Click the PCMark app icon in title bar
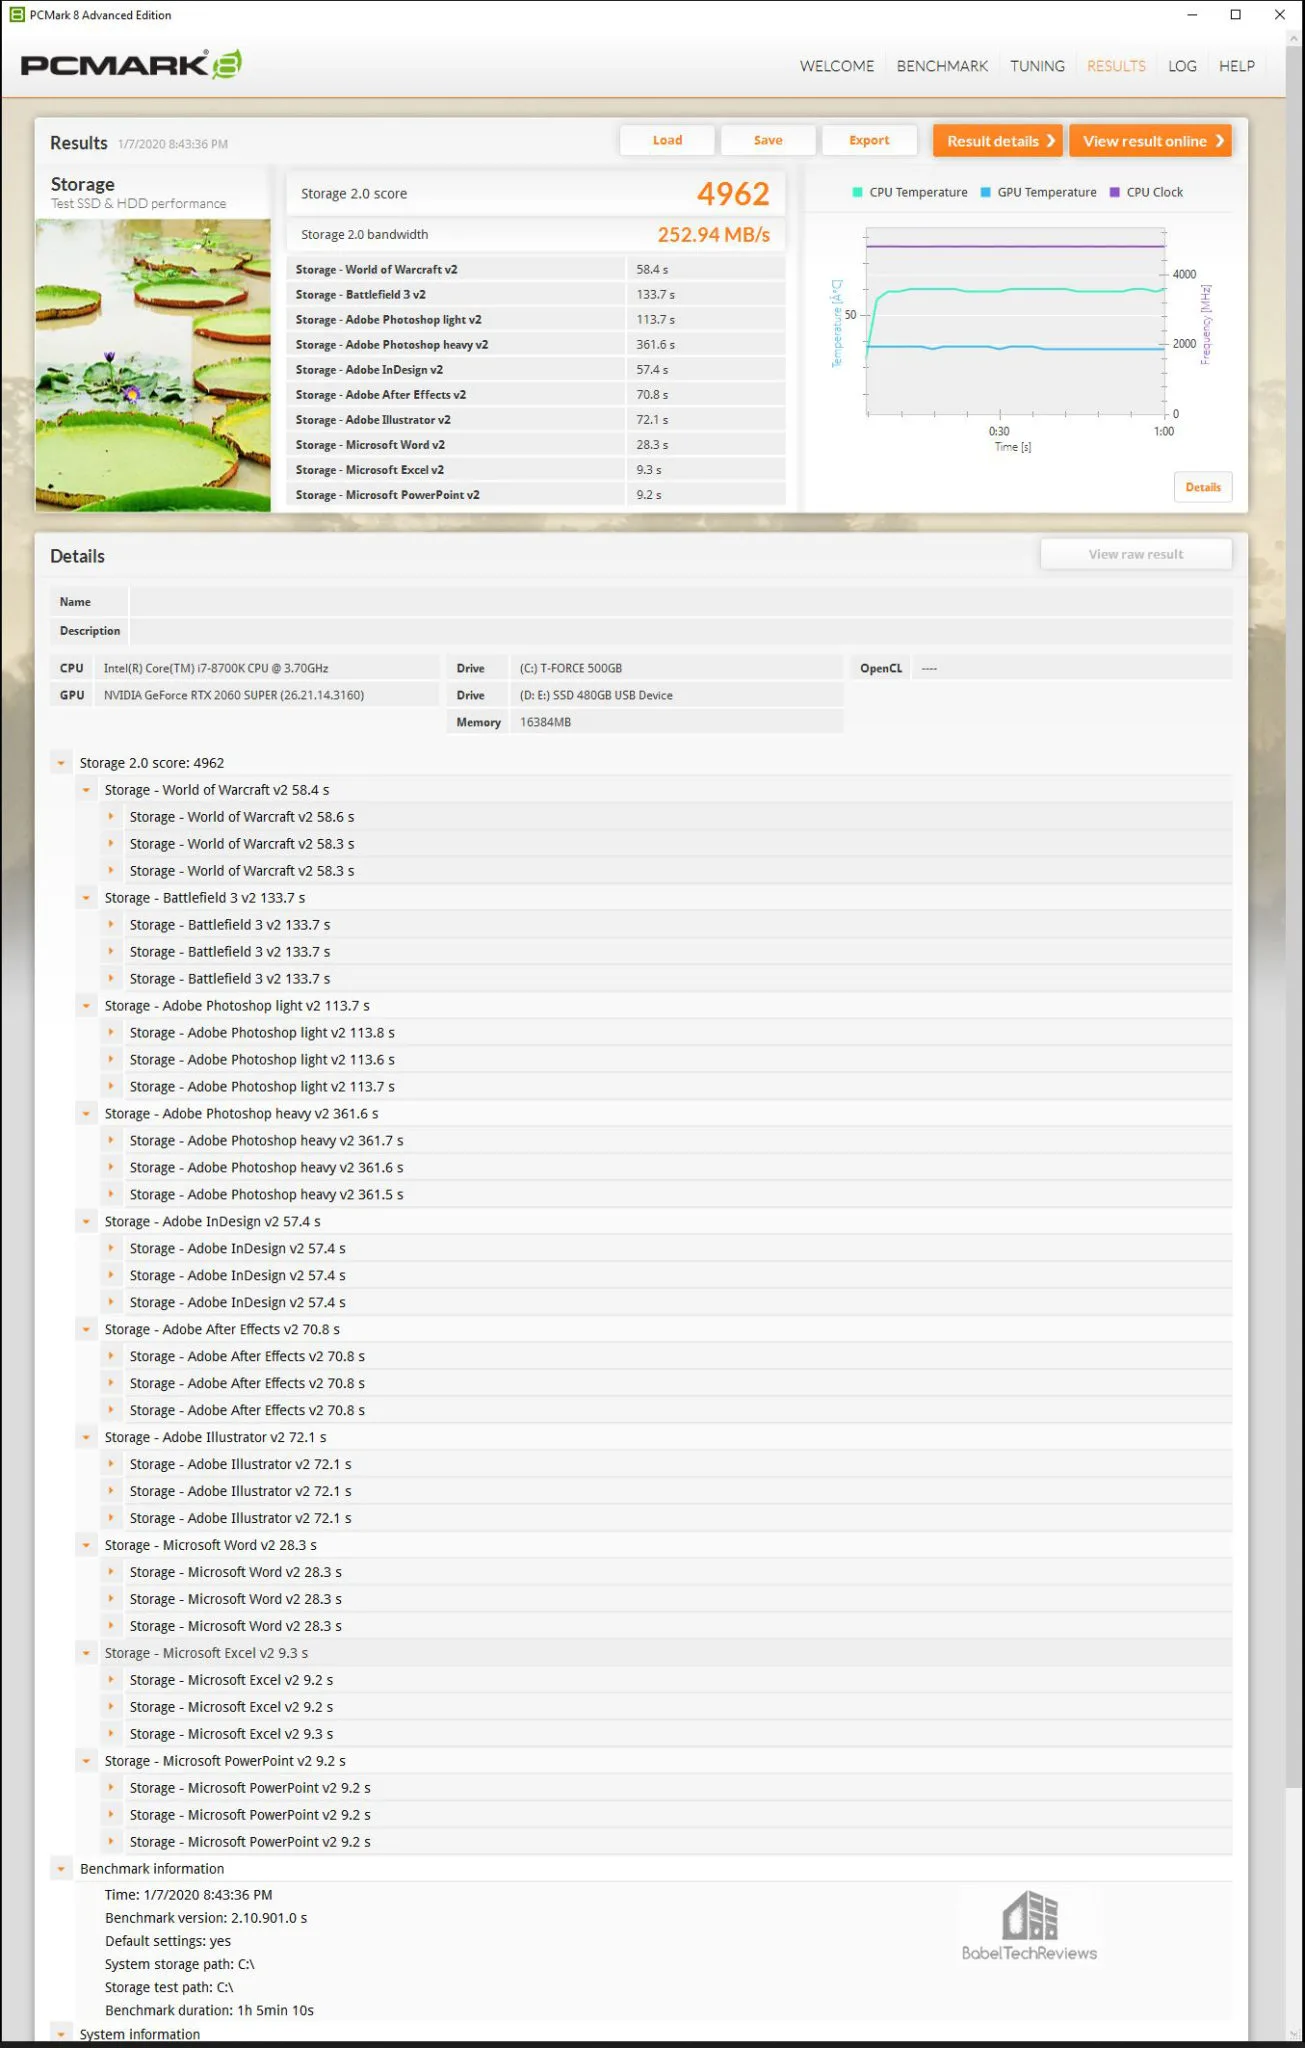 17,15
